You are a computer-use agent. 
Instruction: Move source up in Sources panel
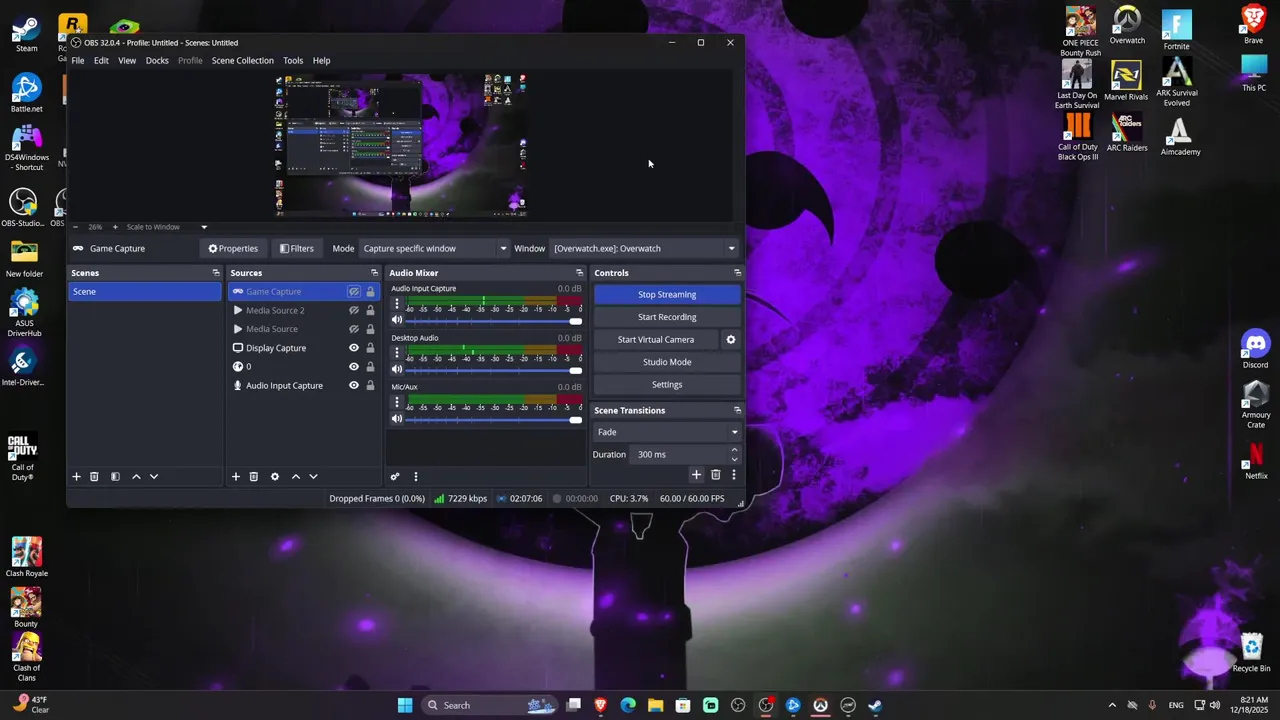(296, 477)
